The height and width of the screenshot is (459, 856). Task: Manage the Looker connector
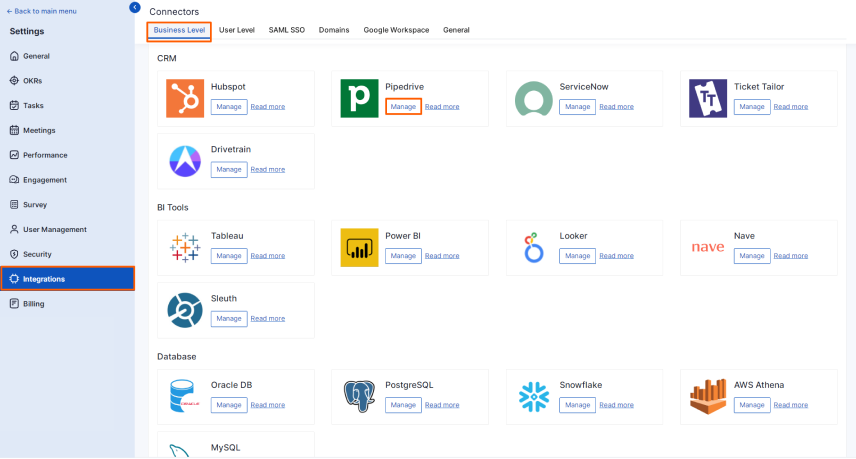[x=578, y=256]
